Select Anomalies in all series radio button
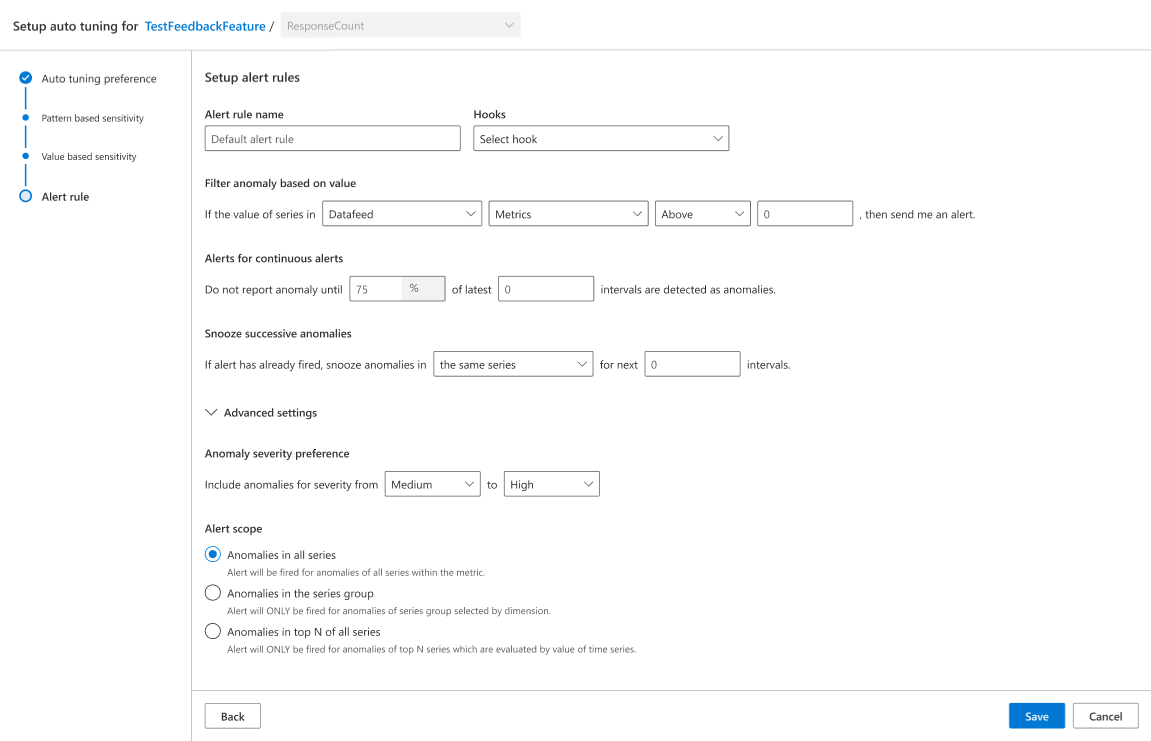The image size is (1151, 741). pos(213,555)
